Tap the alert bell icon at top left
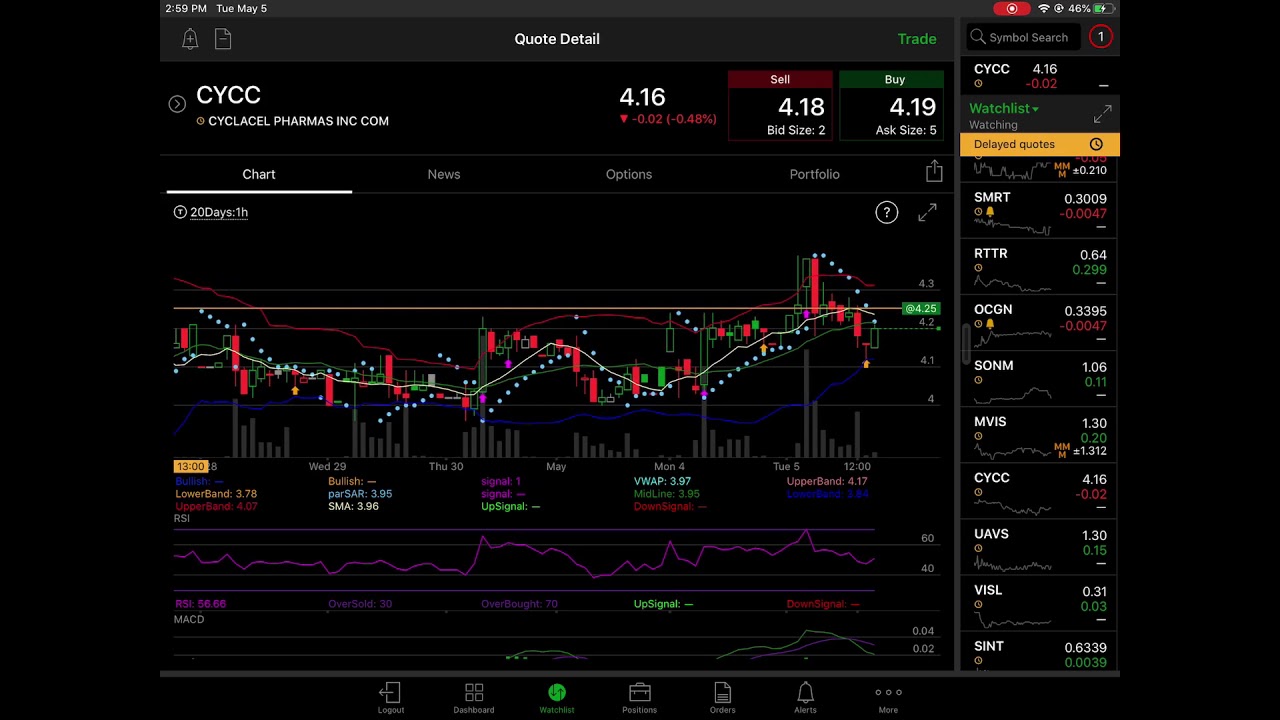The width and height of the screenshot is (1280, 720). pyautogui.click(x=190, y=39)
